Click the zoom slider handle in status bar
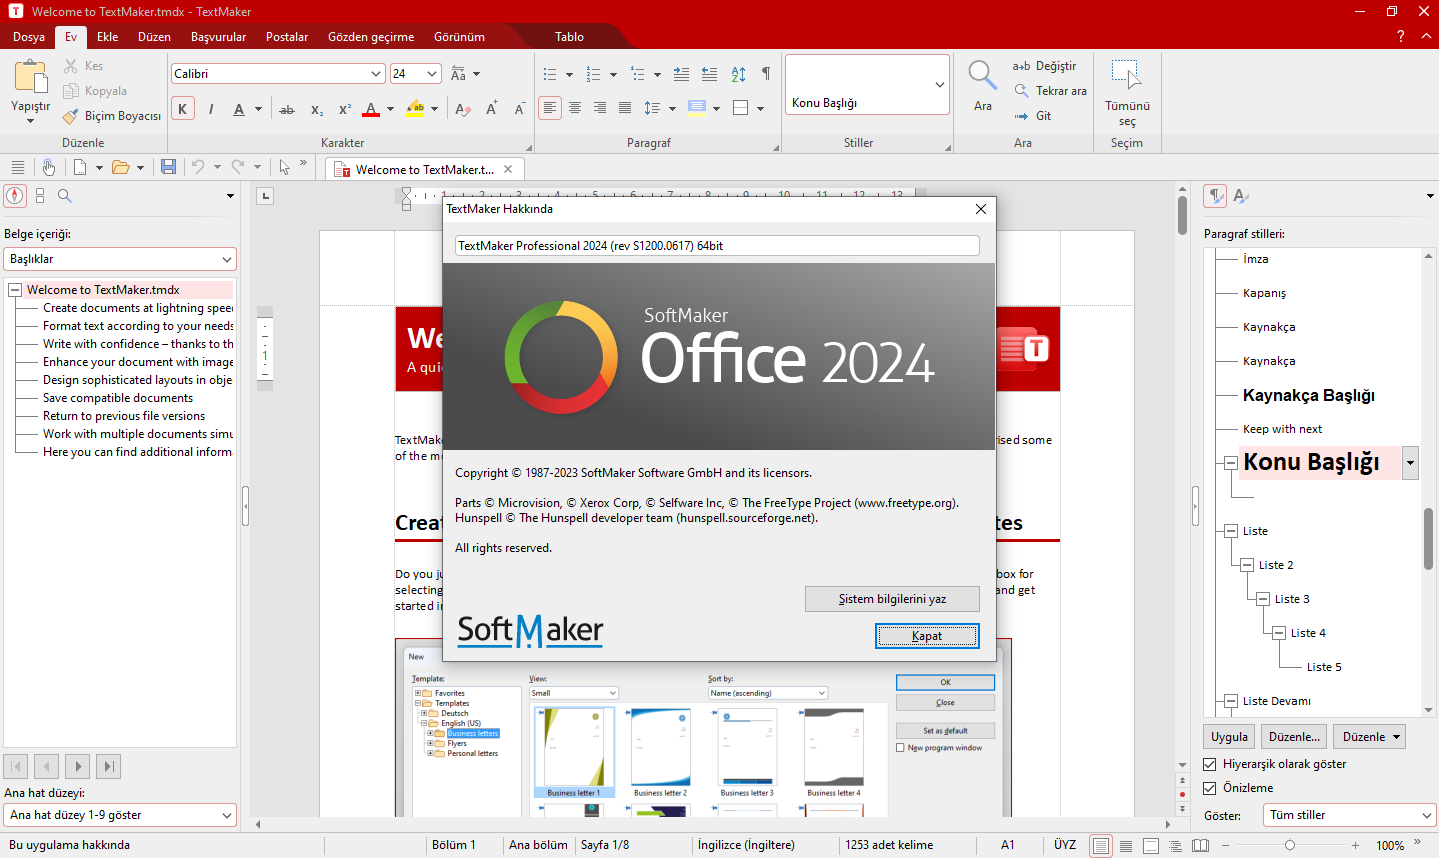 pos(1290,845)
